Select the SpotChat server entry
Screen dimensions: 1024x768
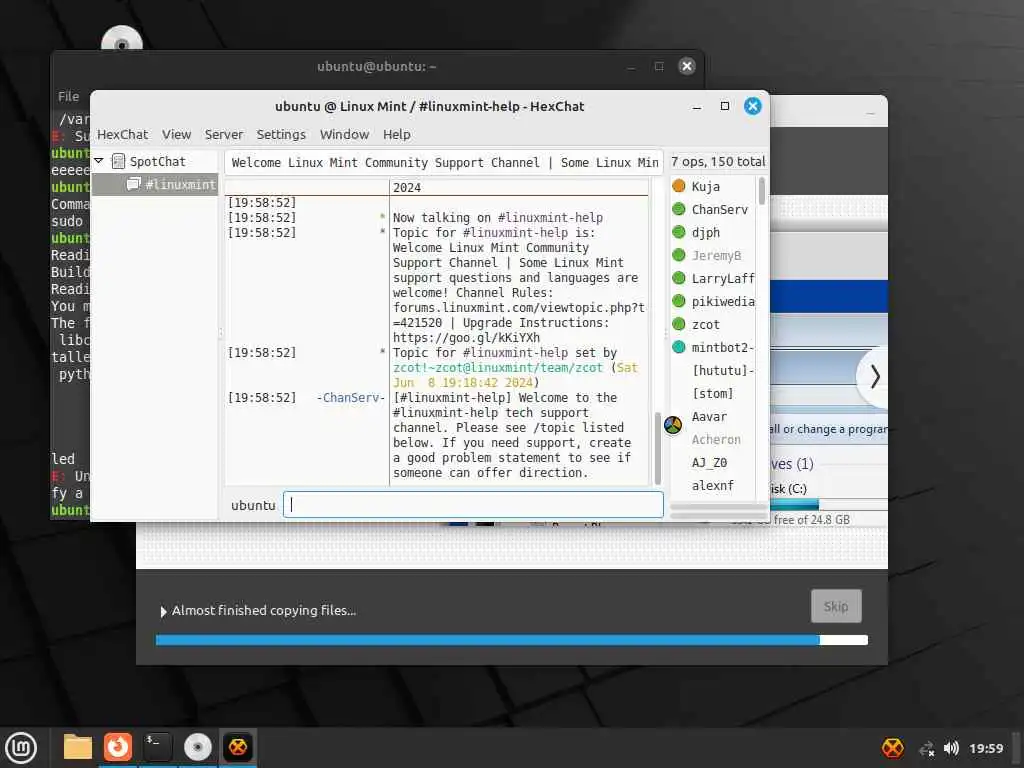click(x=157, y=161)
